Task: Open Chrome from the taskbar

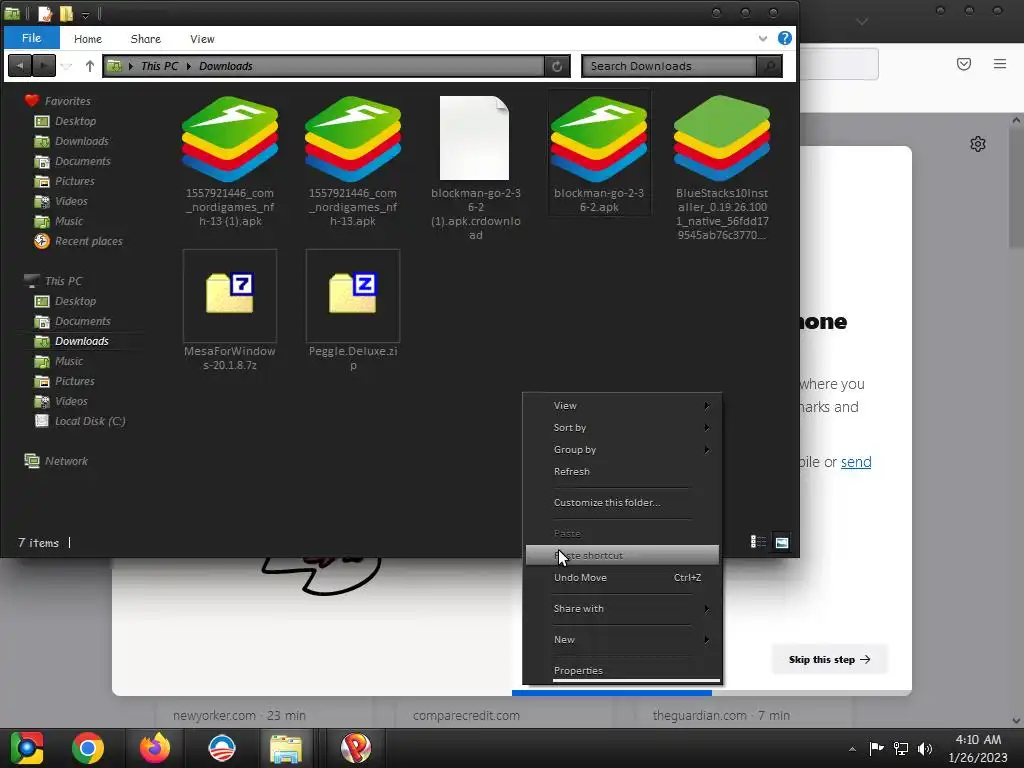Action: click(x=88, y=748)
